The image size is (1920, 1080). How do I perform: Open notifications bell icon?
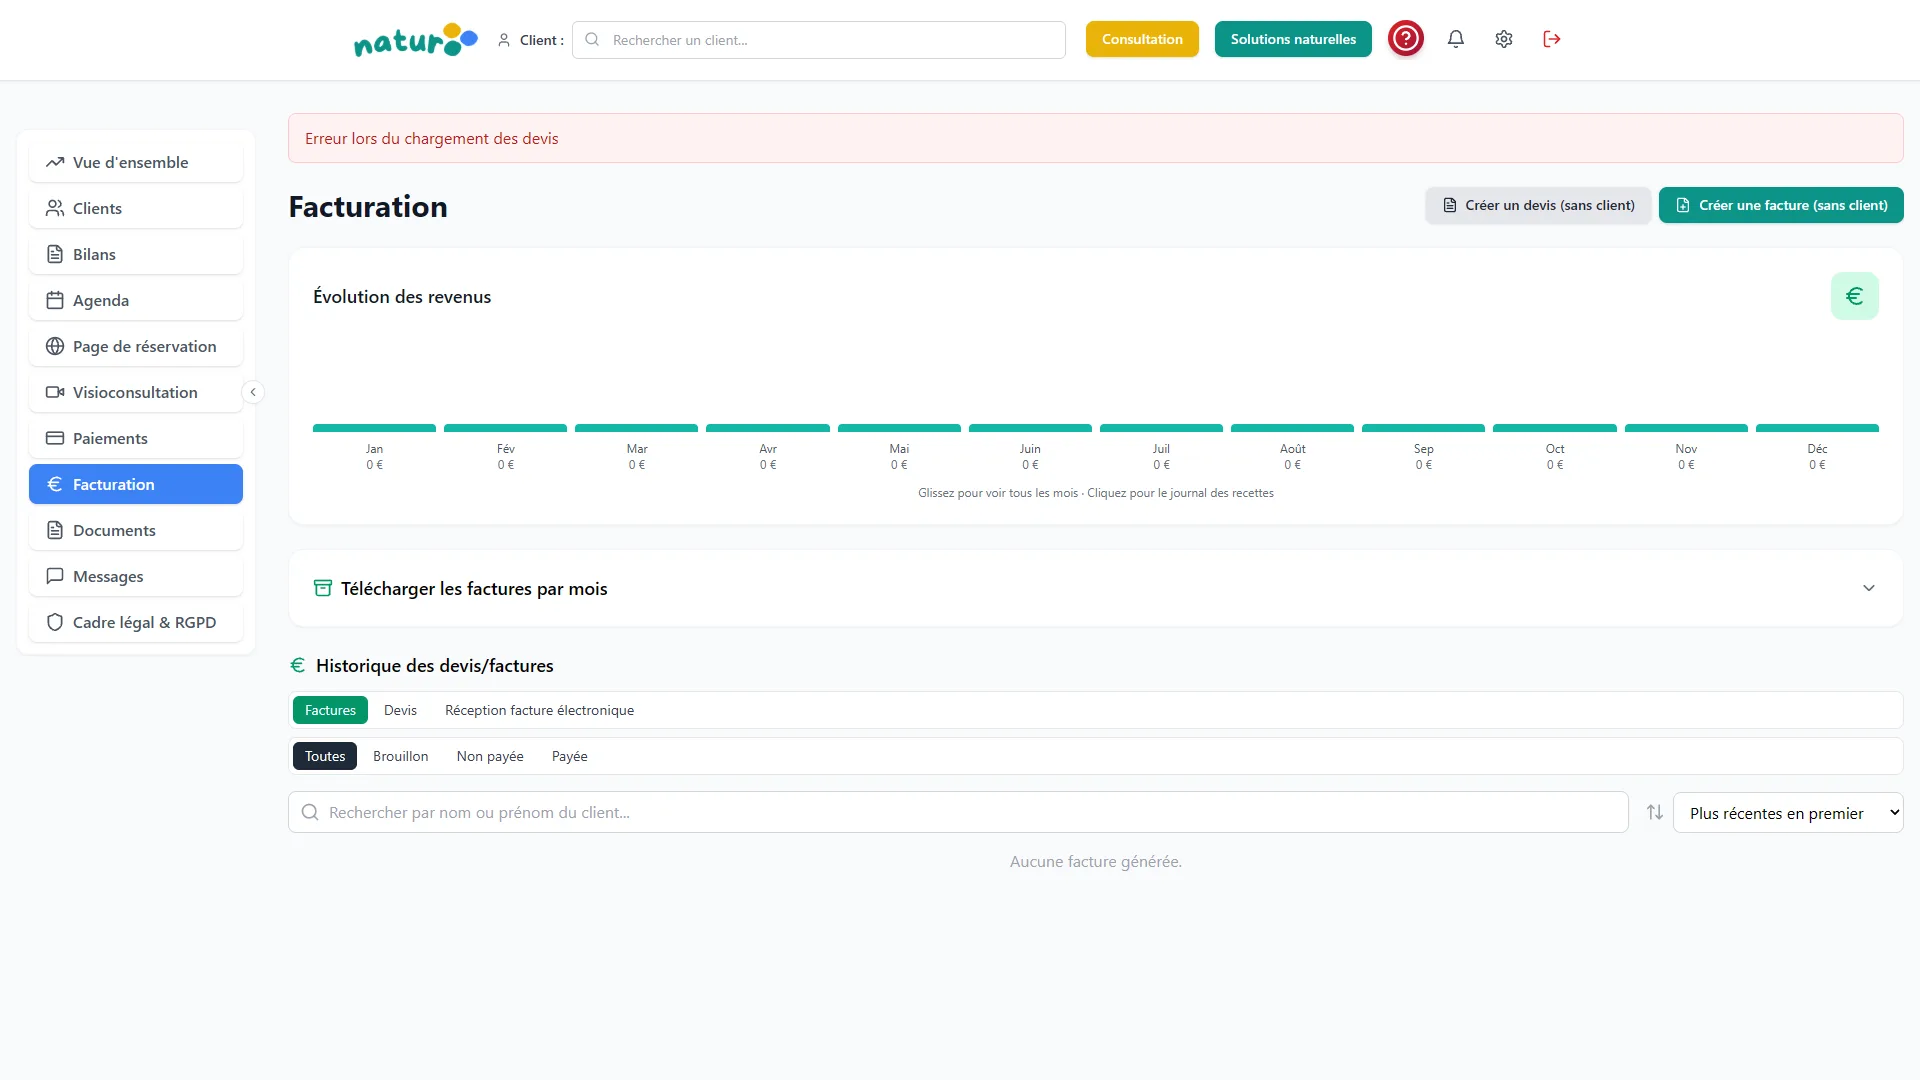point(1456,39)
